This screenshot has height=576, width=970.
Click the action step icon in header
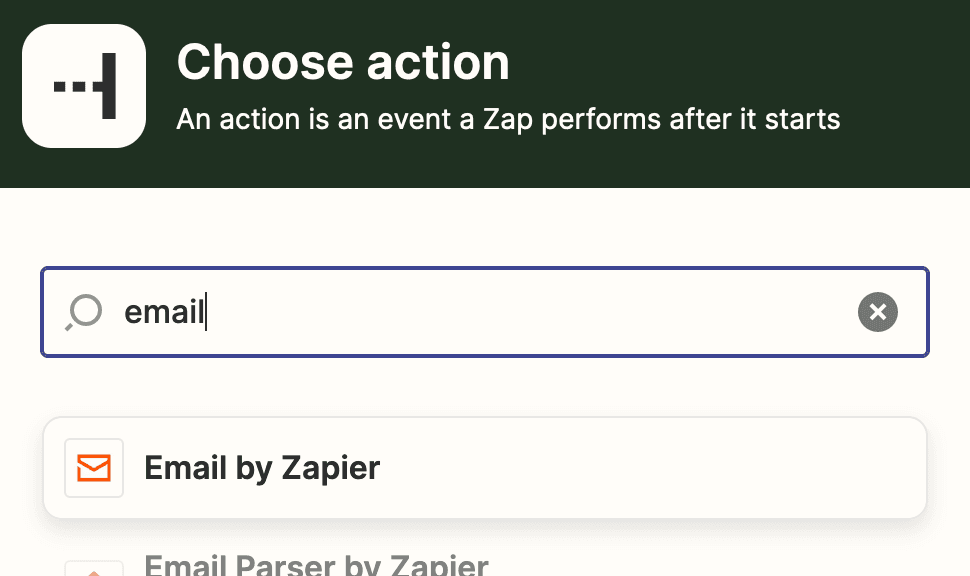(x=84, y=86)
